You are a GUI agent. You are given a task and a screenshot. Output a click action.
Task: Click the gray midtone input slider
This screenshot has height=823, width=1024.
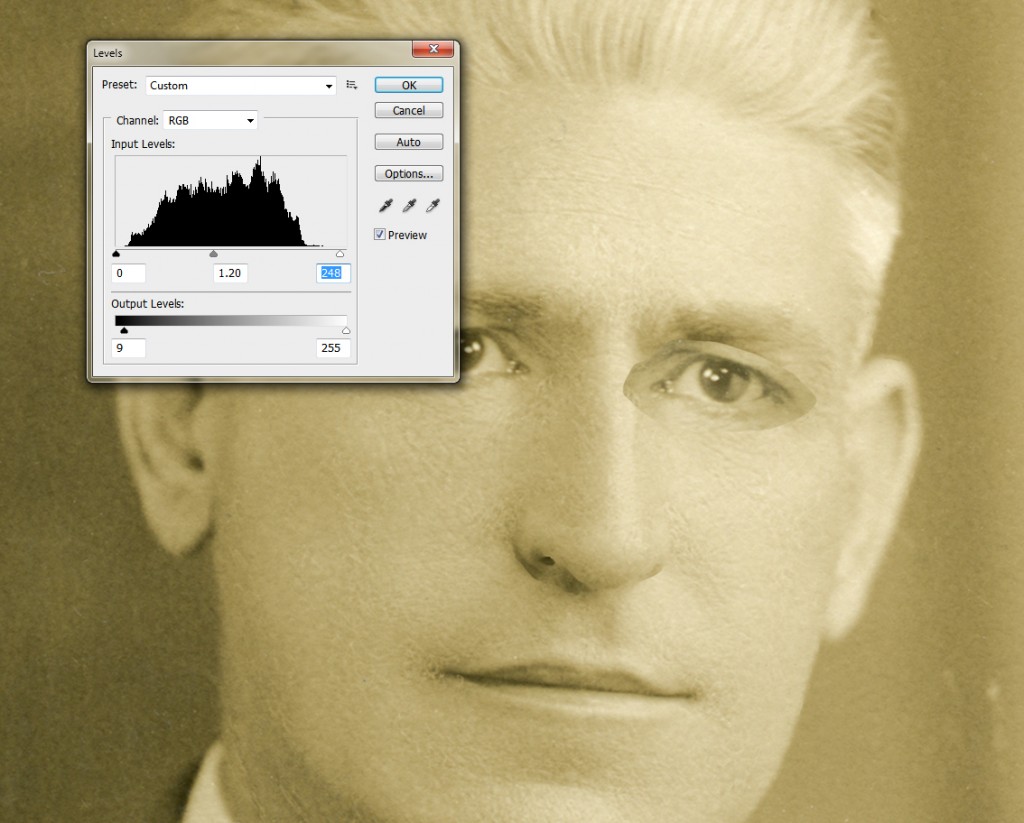click(x=213, y=255)
